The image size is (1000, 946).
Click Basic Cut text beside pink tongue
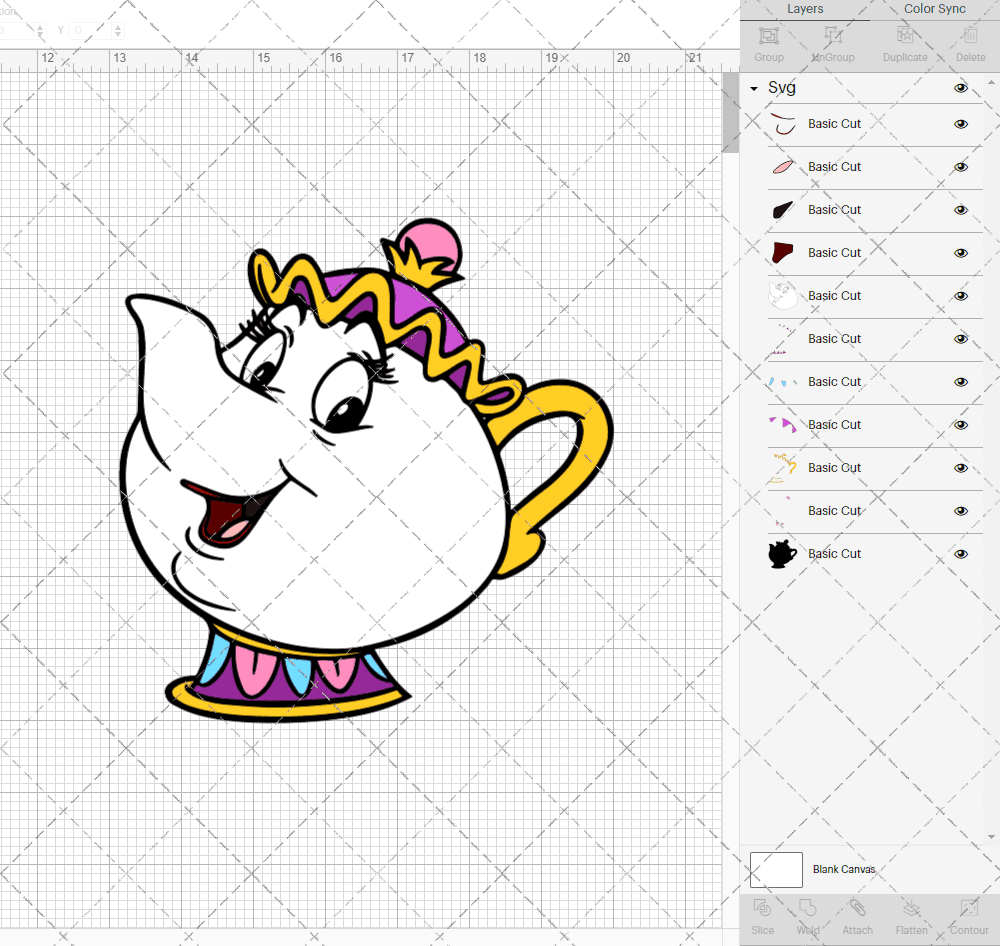[x=834, y=166]
